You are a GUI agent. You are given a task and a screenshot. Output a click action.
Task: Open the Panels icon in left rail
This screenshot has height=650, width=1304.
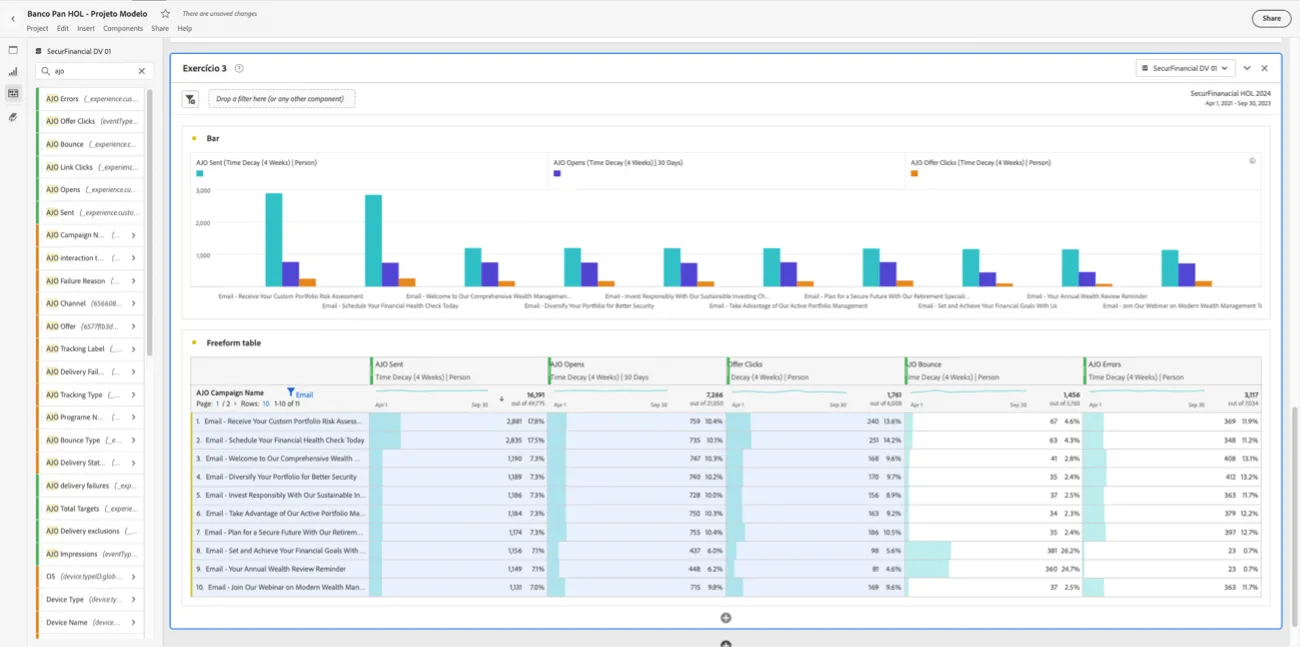coord(13,50)
